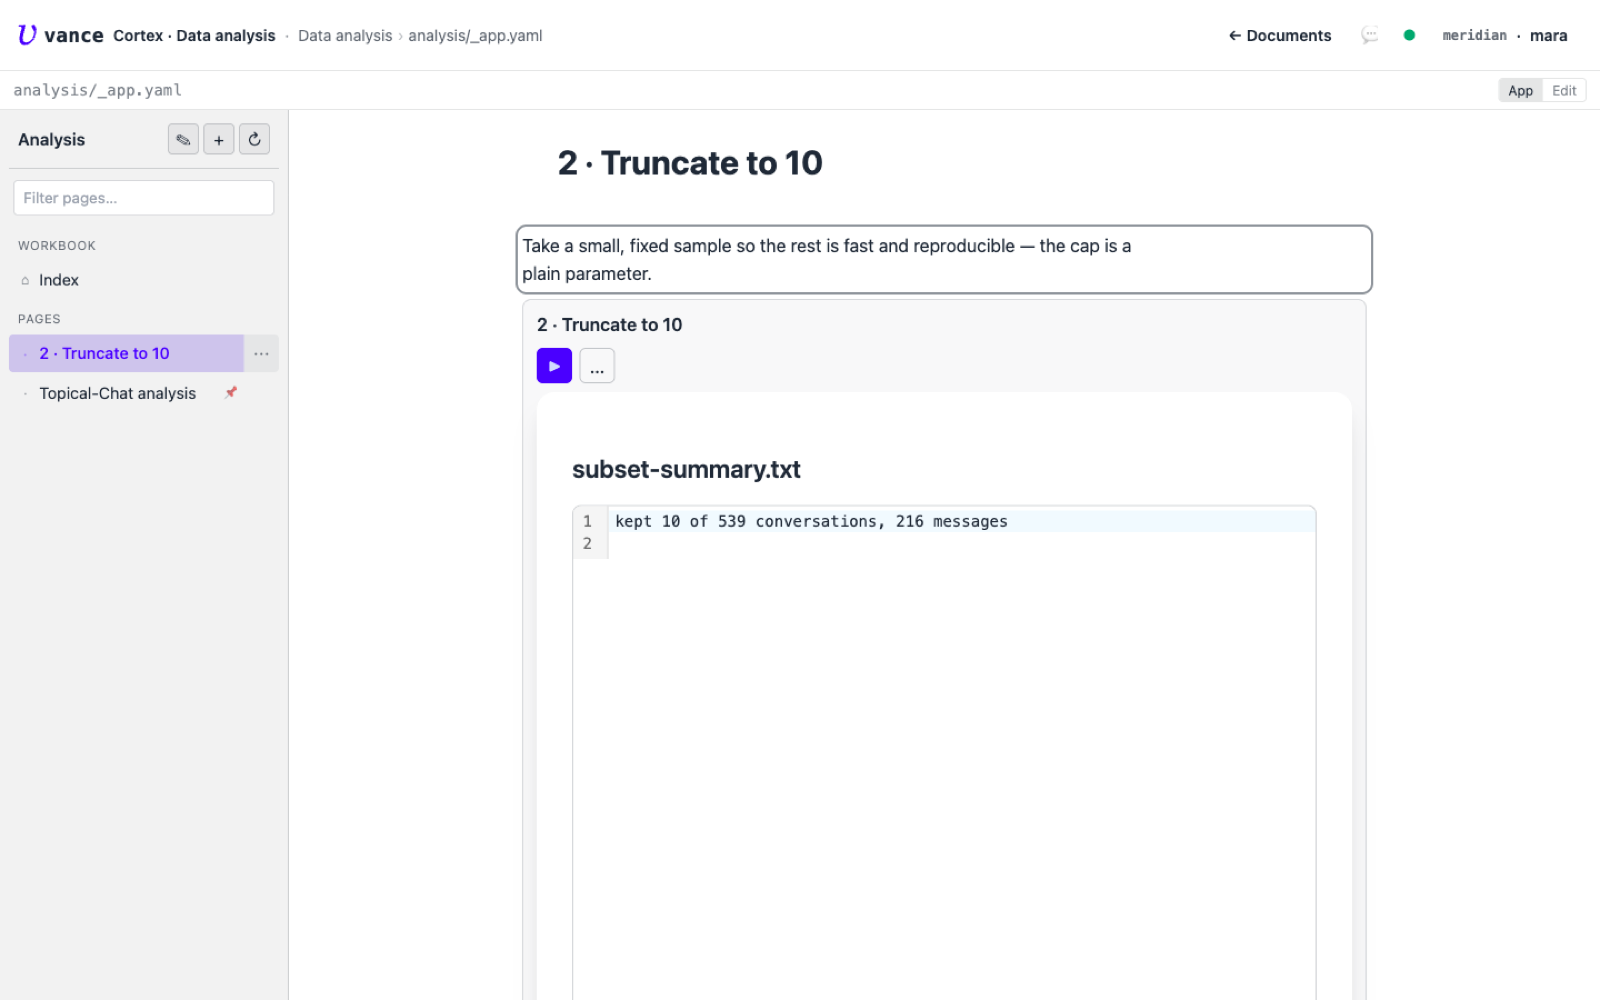Click the pencil edit icon in Analysis sidebar
1600x1000 pixels.
(183, 140)
